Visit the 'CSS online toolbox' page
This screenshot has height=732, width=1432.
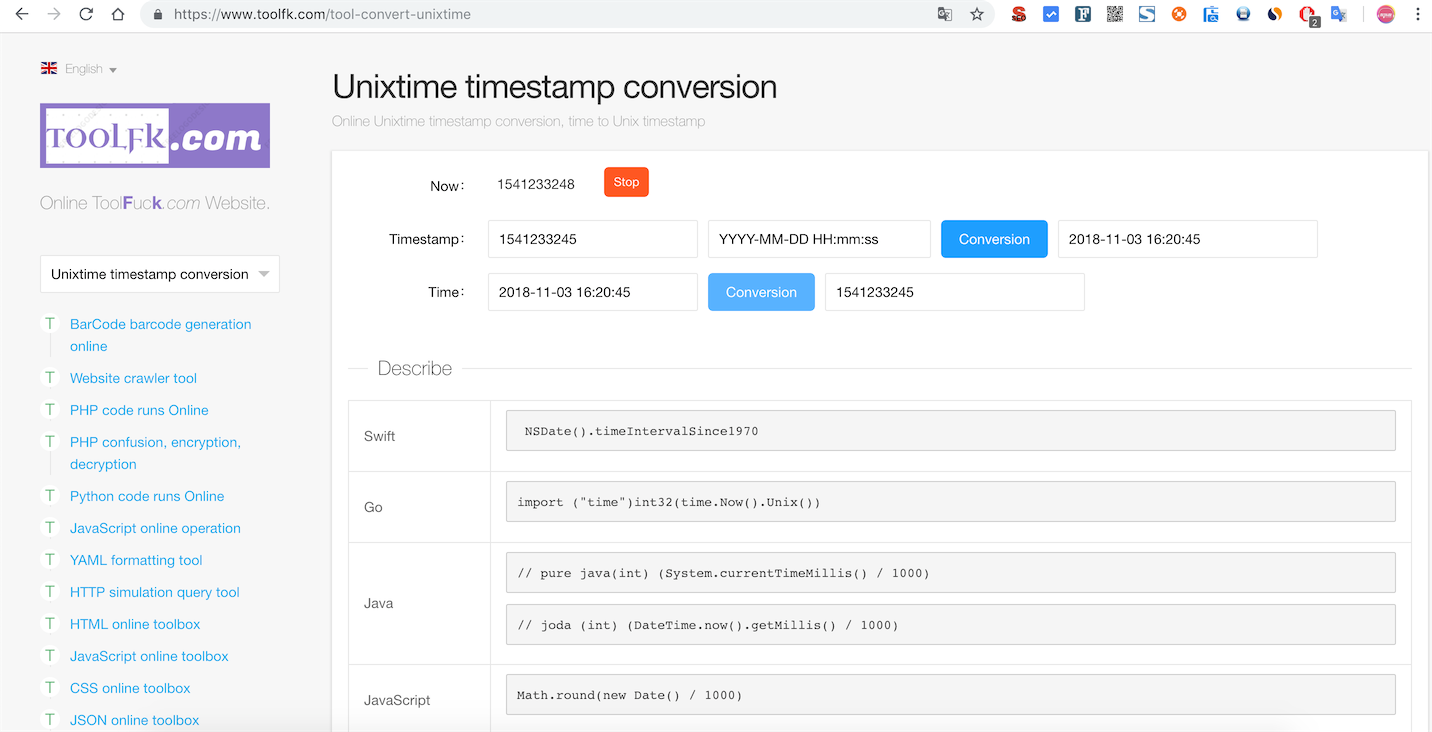(130, 688)
